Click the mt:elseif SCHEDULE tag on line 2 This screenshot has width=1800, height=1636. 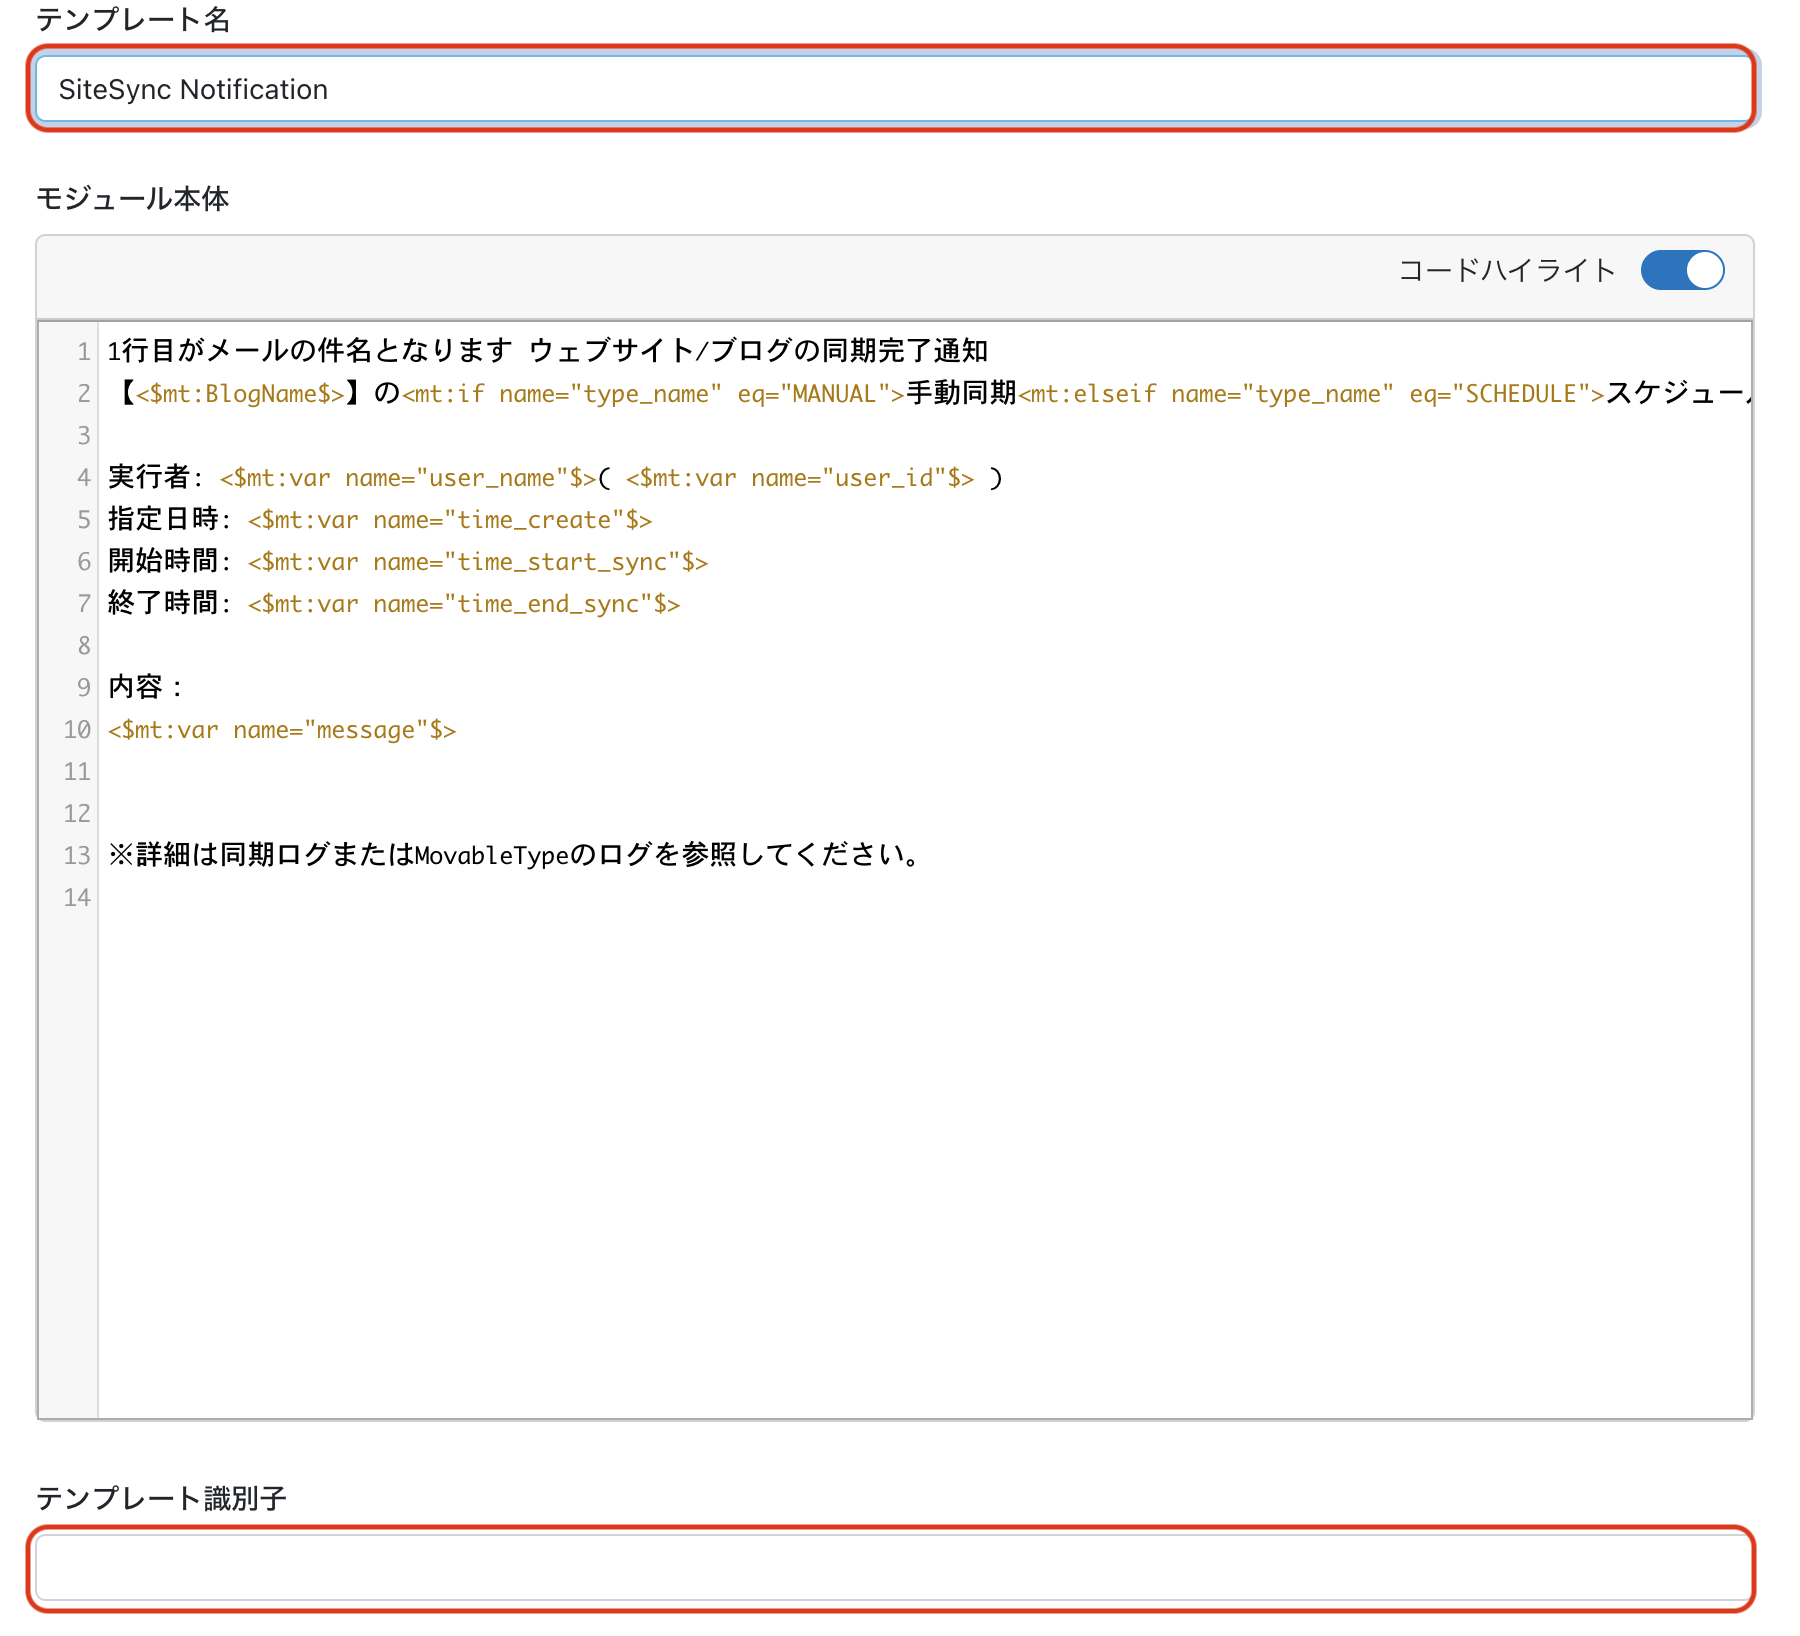point(1311,393)
